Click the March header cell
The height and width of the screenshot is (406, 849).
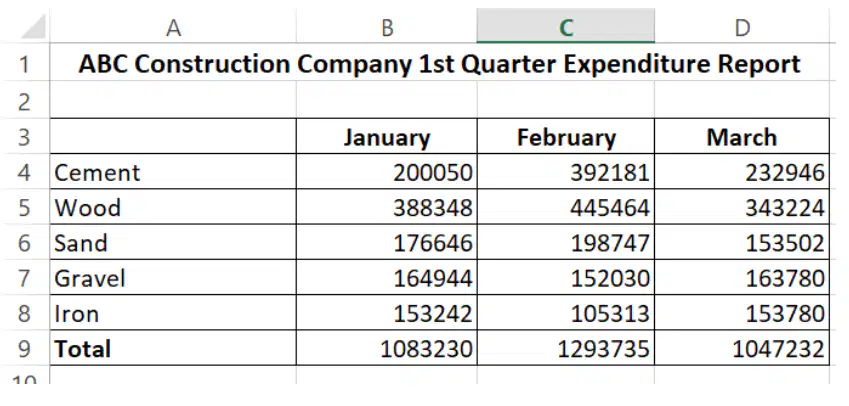[x=742, y=136]
